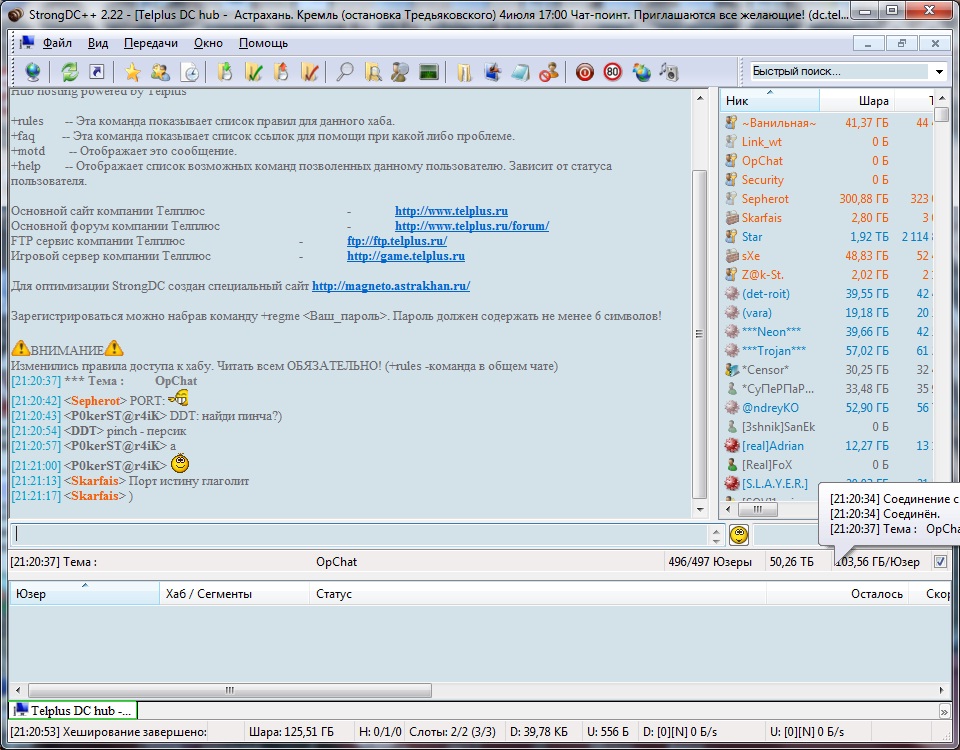Screen dimensions: 960x750
Task: Open the telplus.ru/forum link
Action: pyautogui.click(x=472, y=226)
